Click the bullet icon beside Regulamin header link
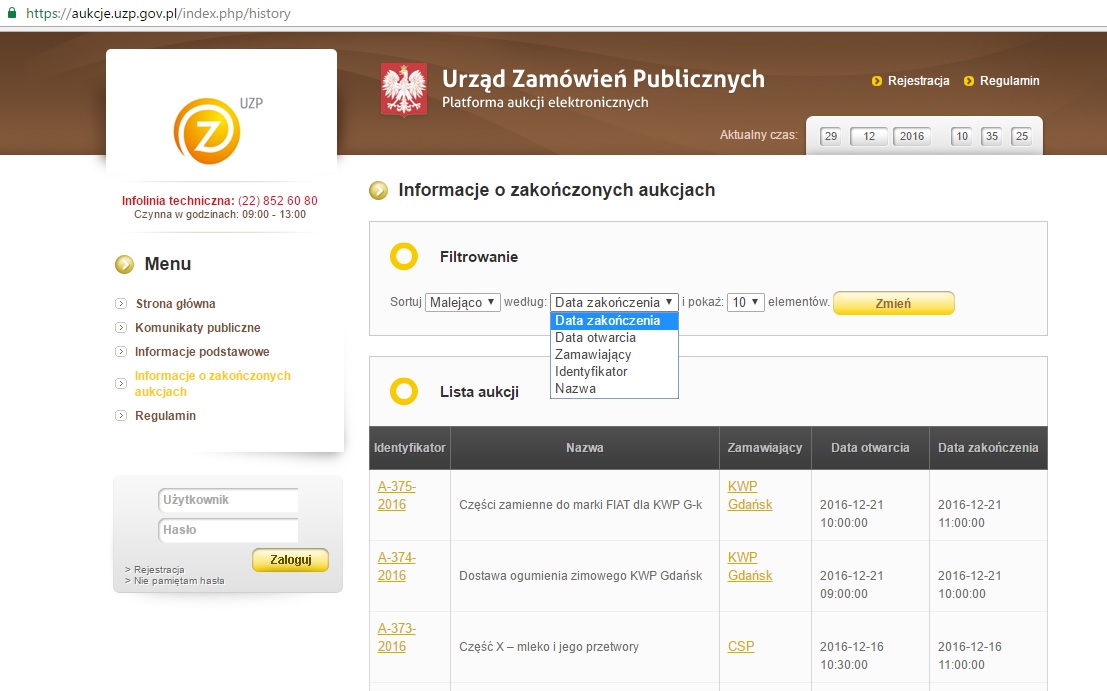 point(968,81)
